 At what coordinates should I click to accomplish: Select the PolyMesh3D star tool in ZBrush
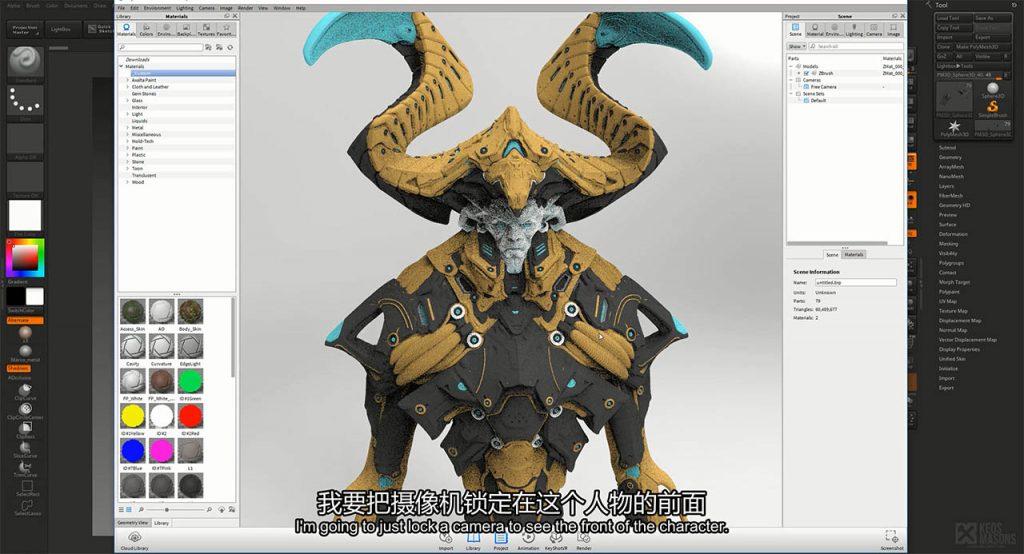[954, 128]
